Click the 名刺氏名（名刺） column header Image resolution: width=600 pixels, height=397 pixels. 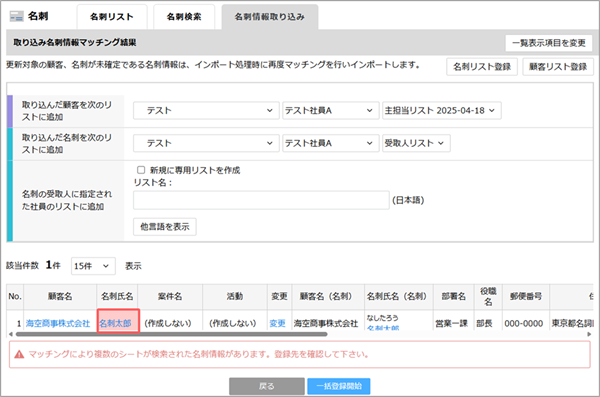coord(399,297)
